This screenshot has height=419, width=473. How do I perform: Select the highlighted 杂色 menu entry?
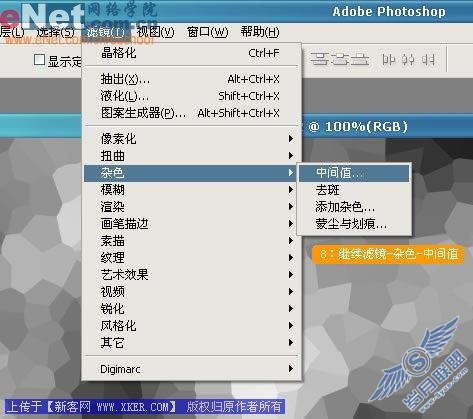point(191,173)
